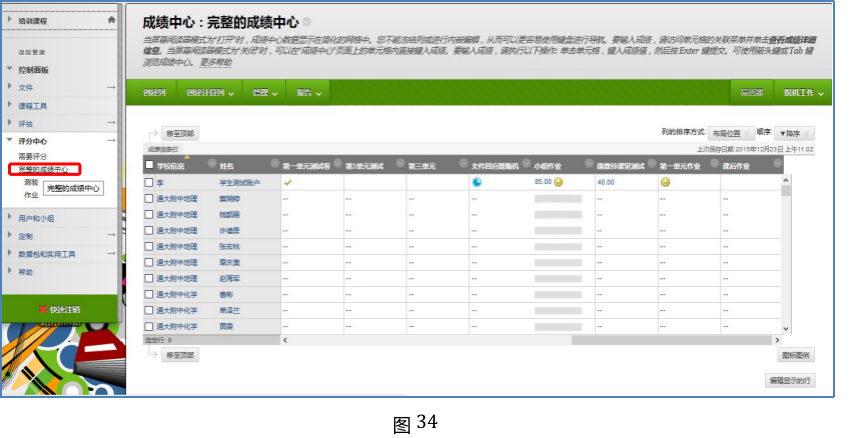This screenshot has height=438, width=850.
Task: Select the checkbox for student 张宏林
Action: point(149,246)
